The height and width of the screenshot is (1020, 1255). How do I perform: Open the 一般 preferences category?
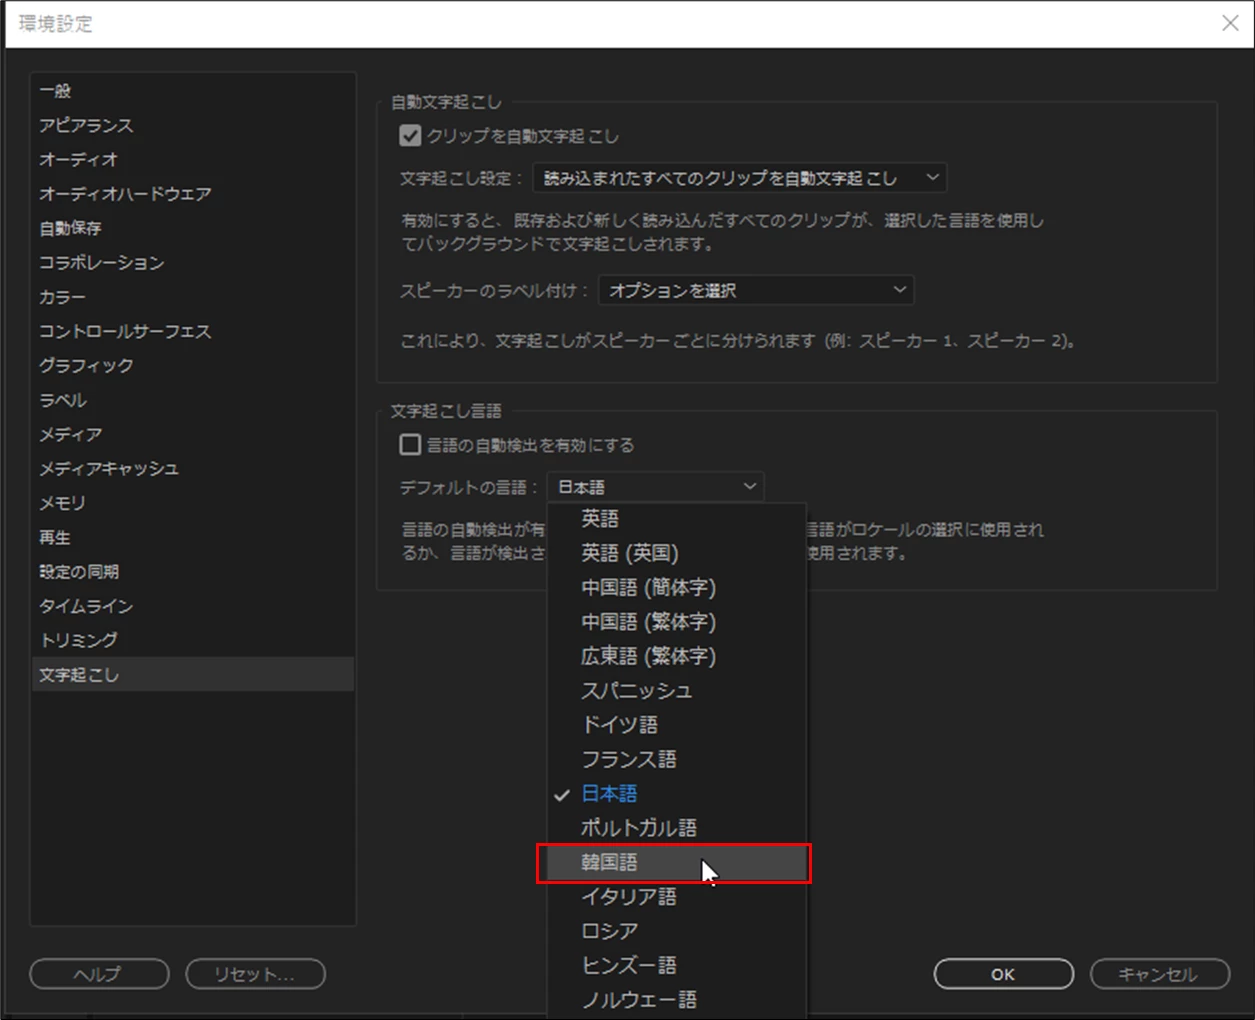(193, 91)
